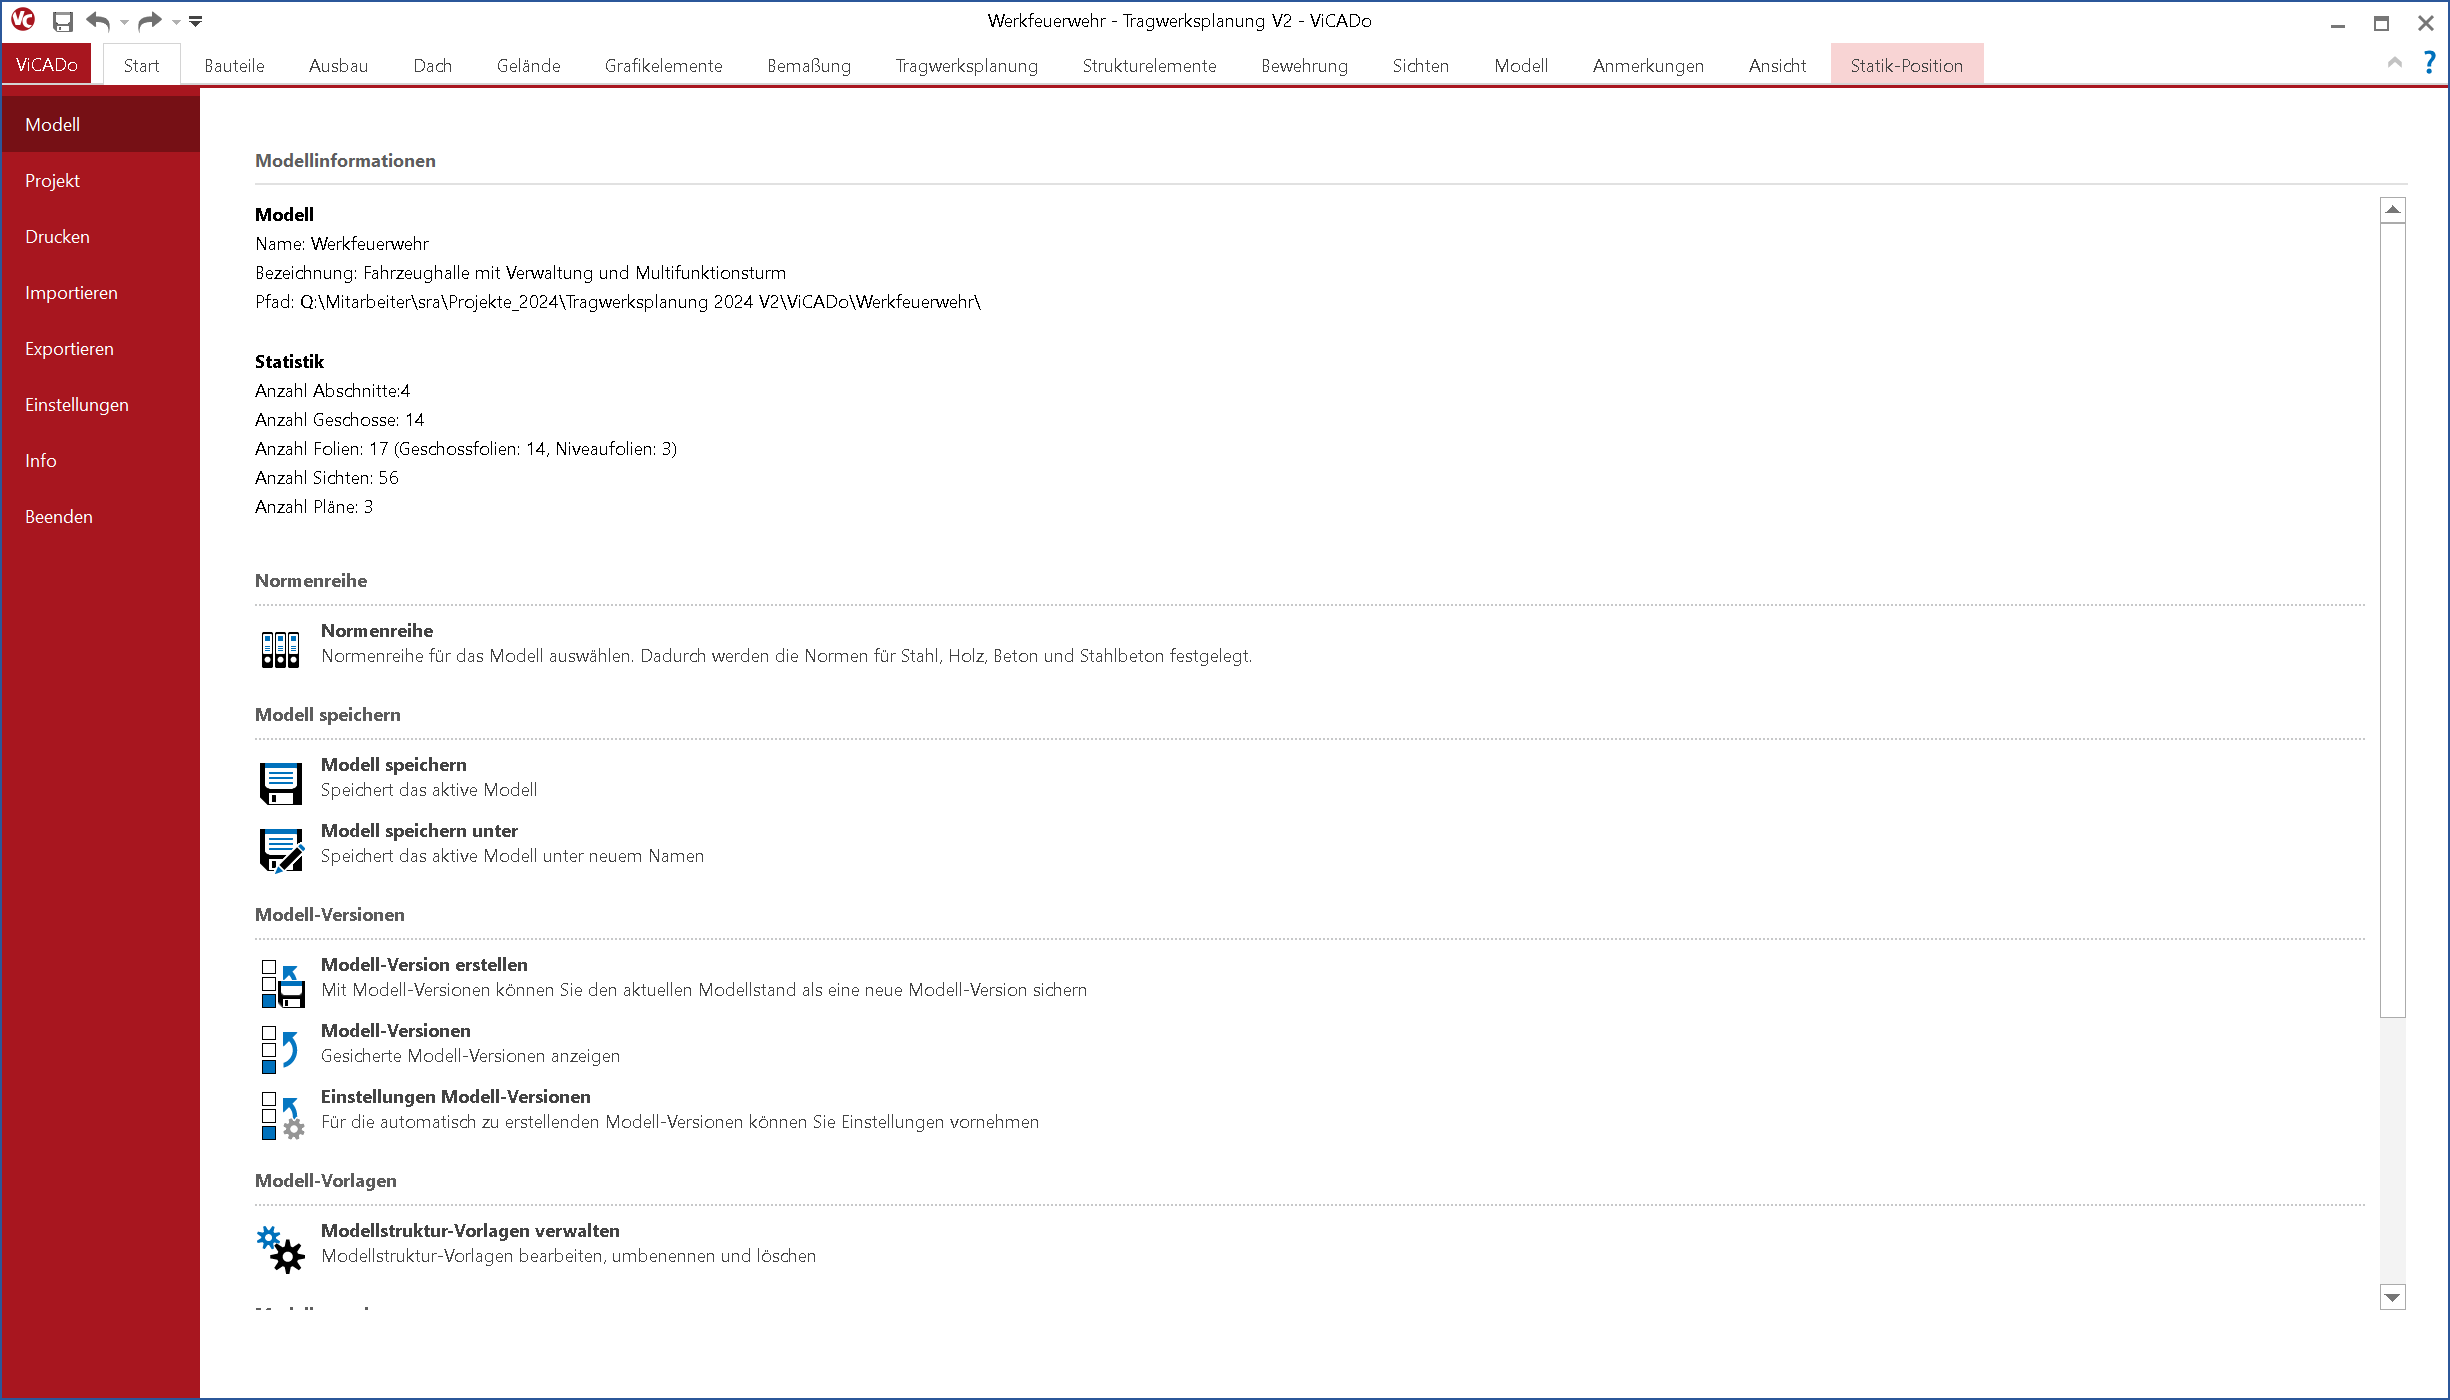2450x1400 pixels.
Task: Click the Normenreihe binders icon
Action: [x=280, y=649]
